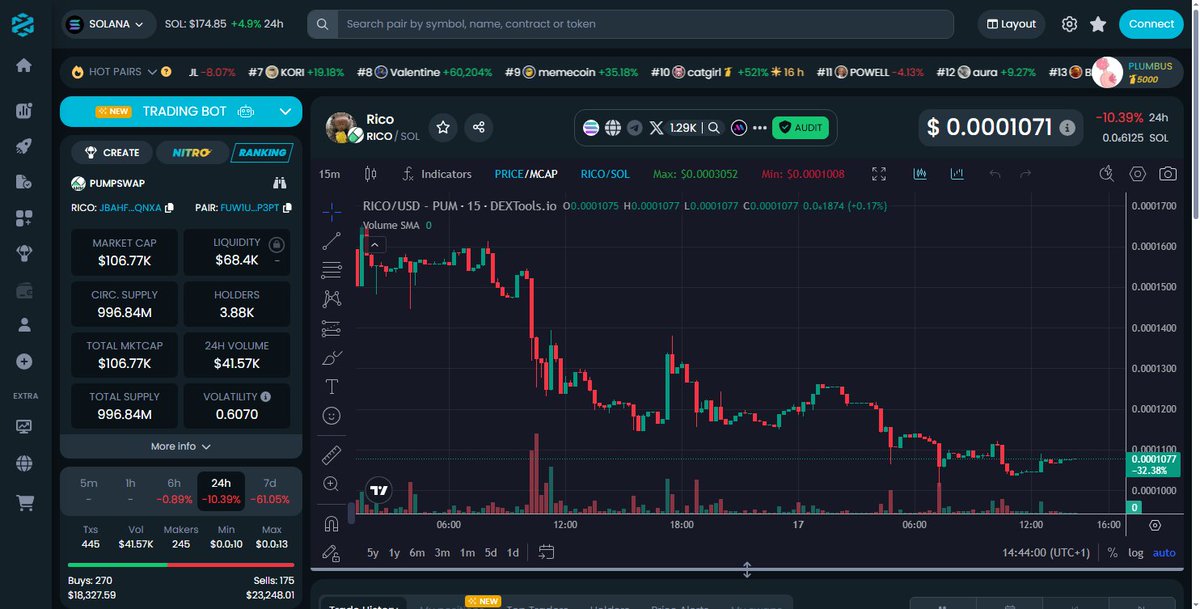Select the 6h timeframe stats tab

click(x=174, y=490)
